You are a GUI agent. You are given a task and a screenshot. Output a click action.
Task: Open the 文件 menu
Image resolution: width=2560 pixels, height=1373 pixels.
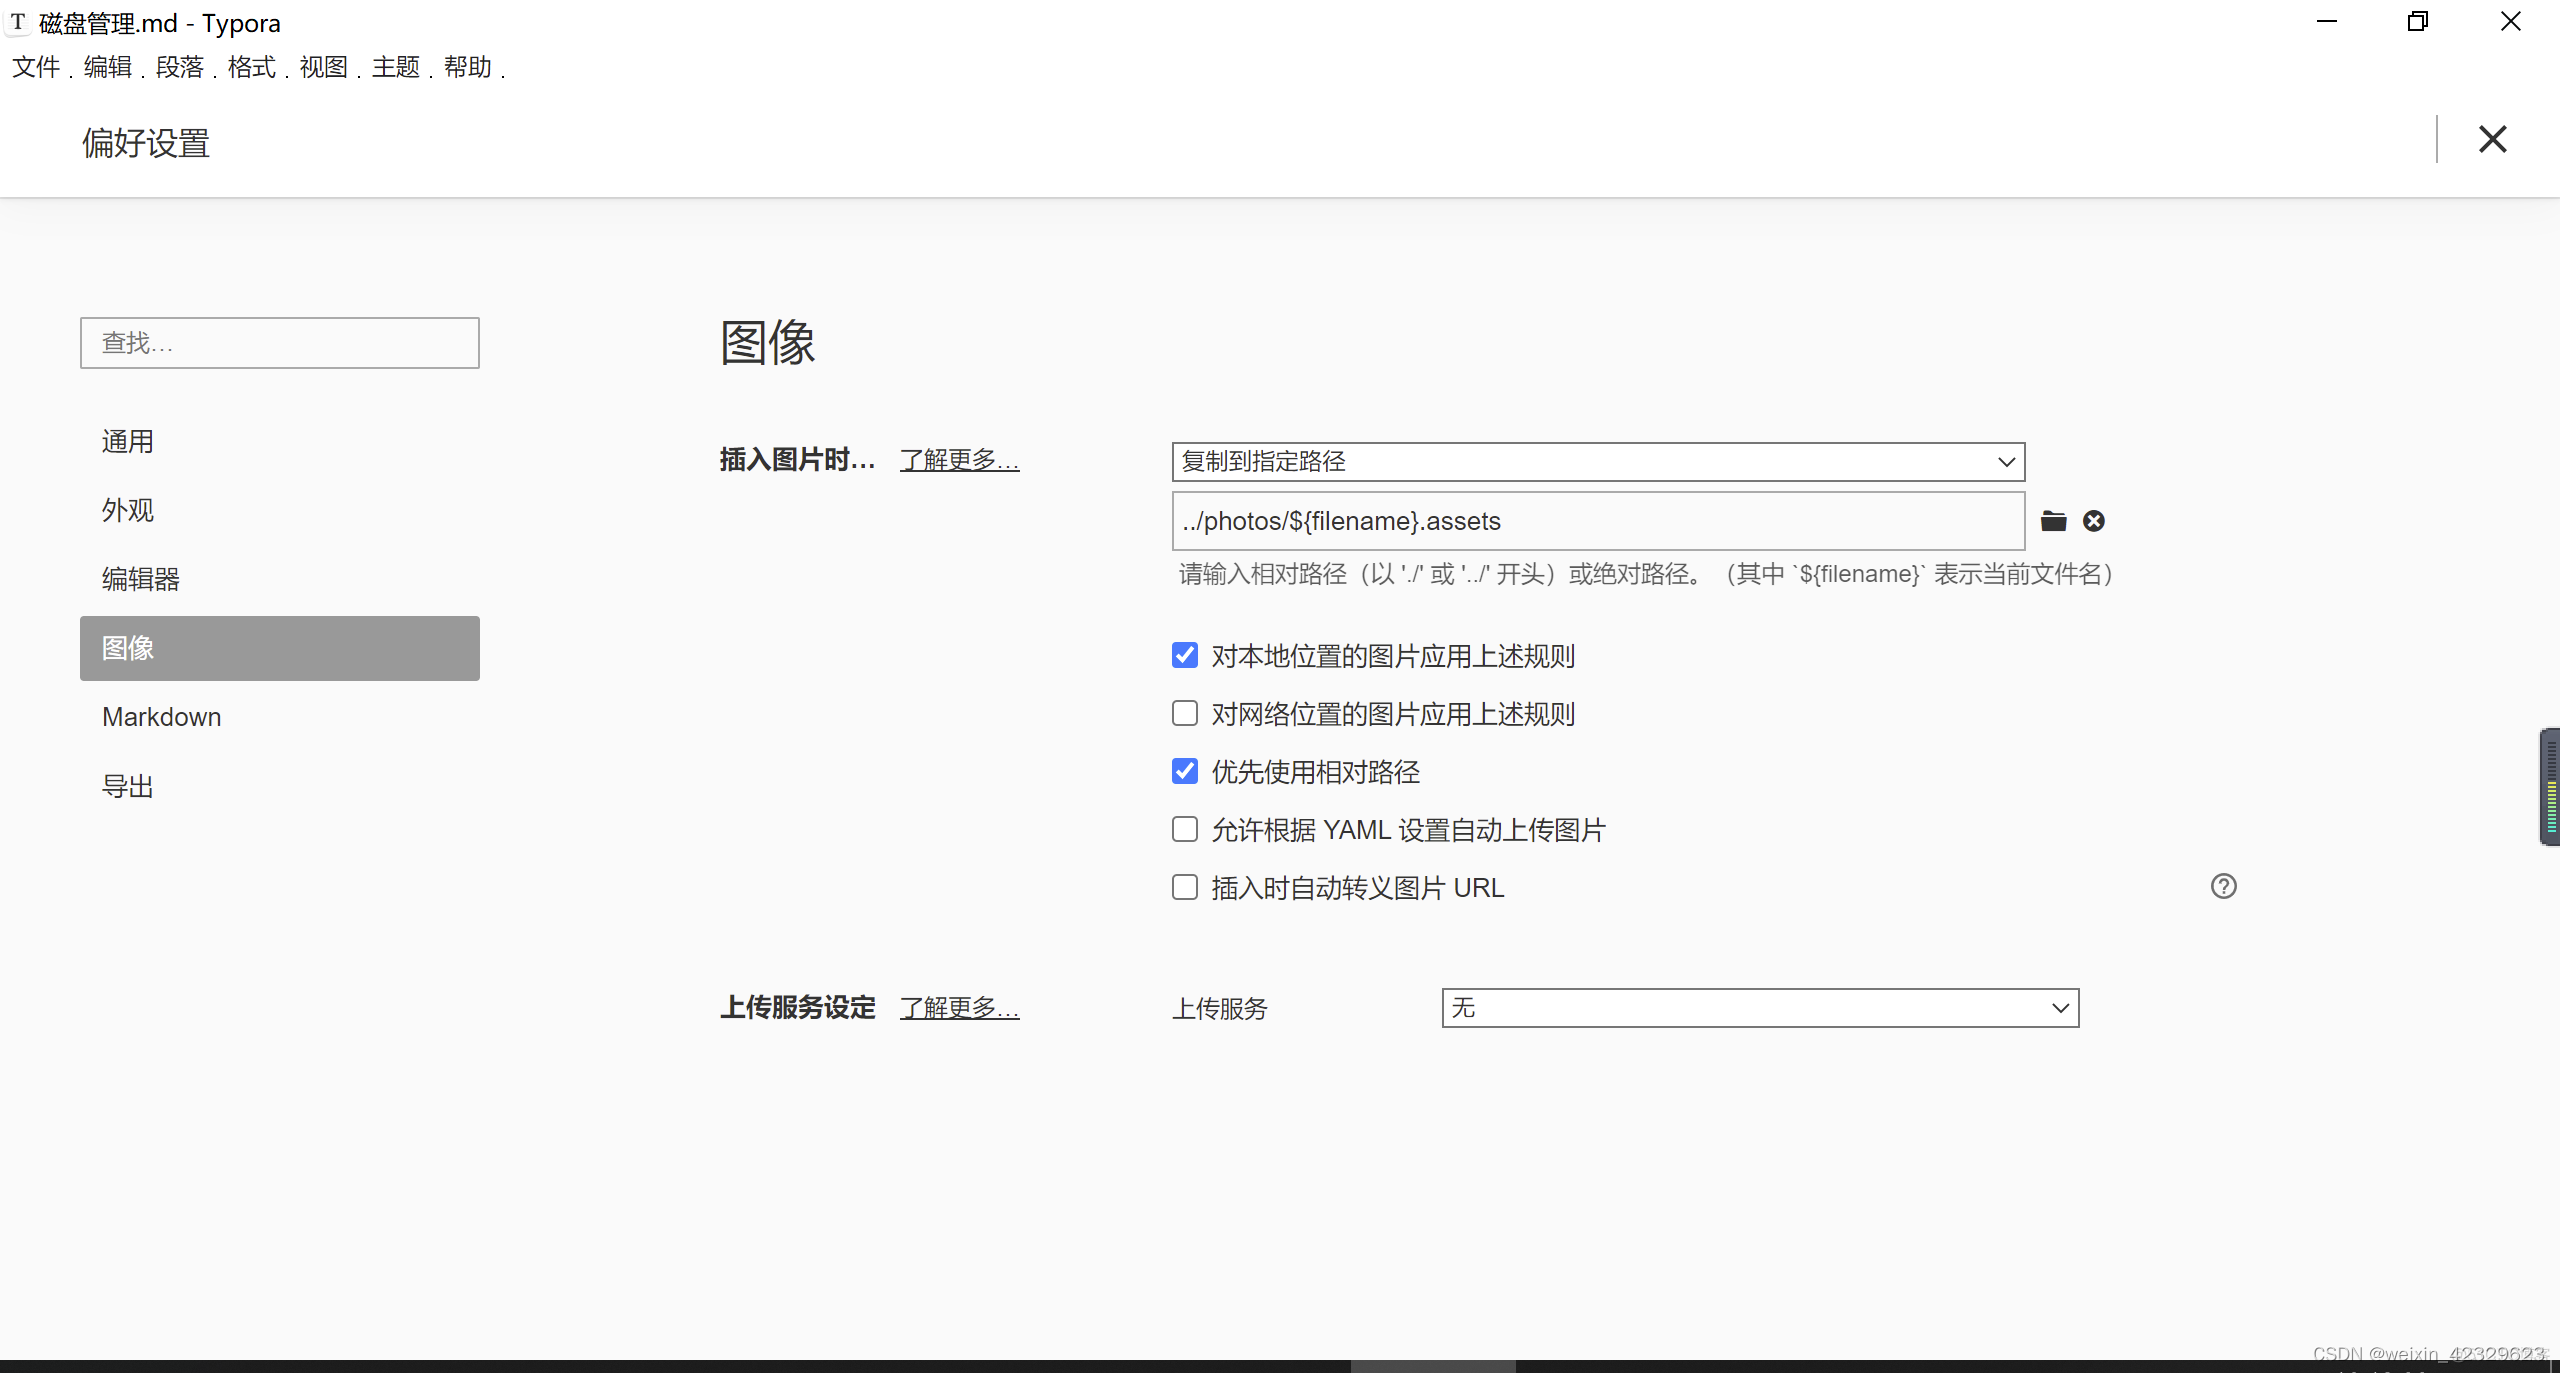coord(36,67)
